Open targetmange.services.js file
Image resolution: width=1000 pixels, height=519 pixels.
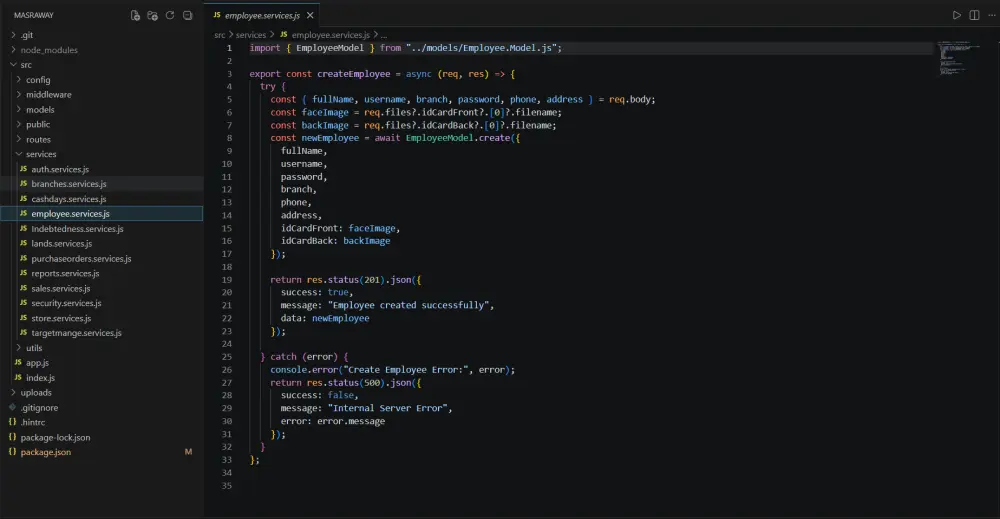(x=102, y=333)
